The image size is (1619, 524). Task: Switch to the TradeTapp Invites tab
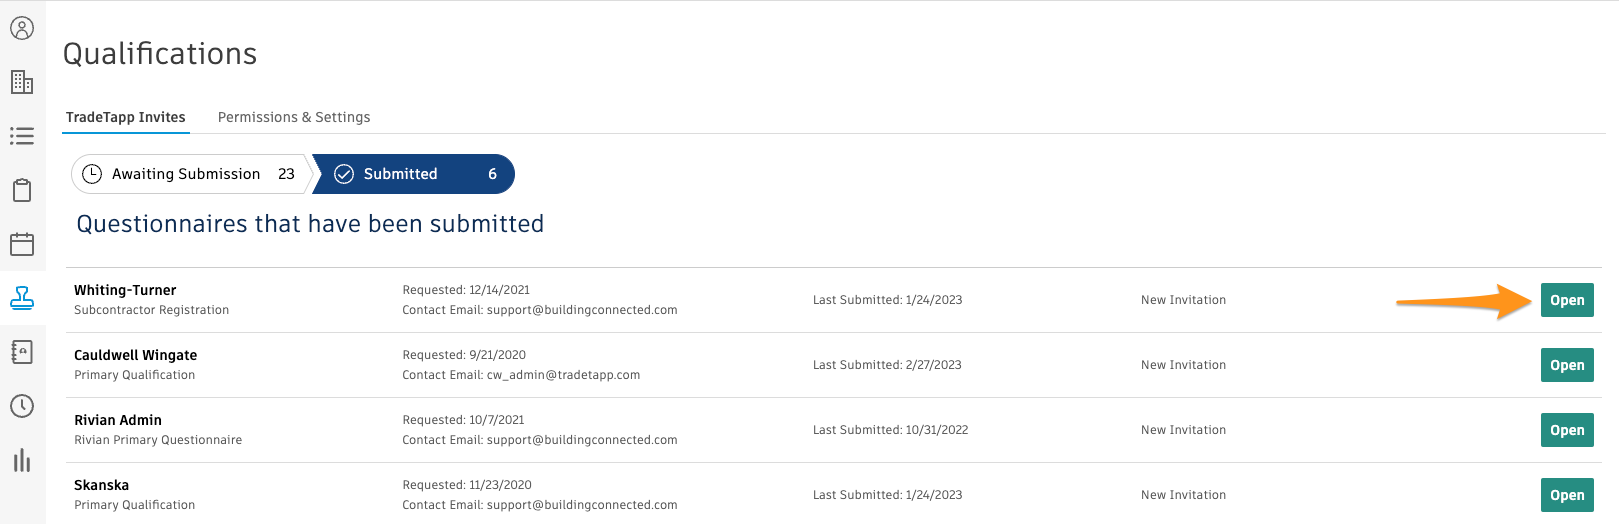coord(126,117)
